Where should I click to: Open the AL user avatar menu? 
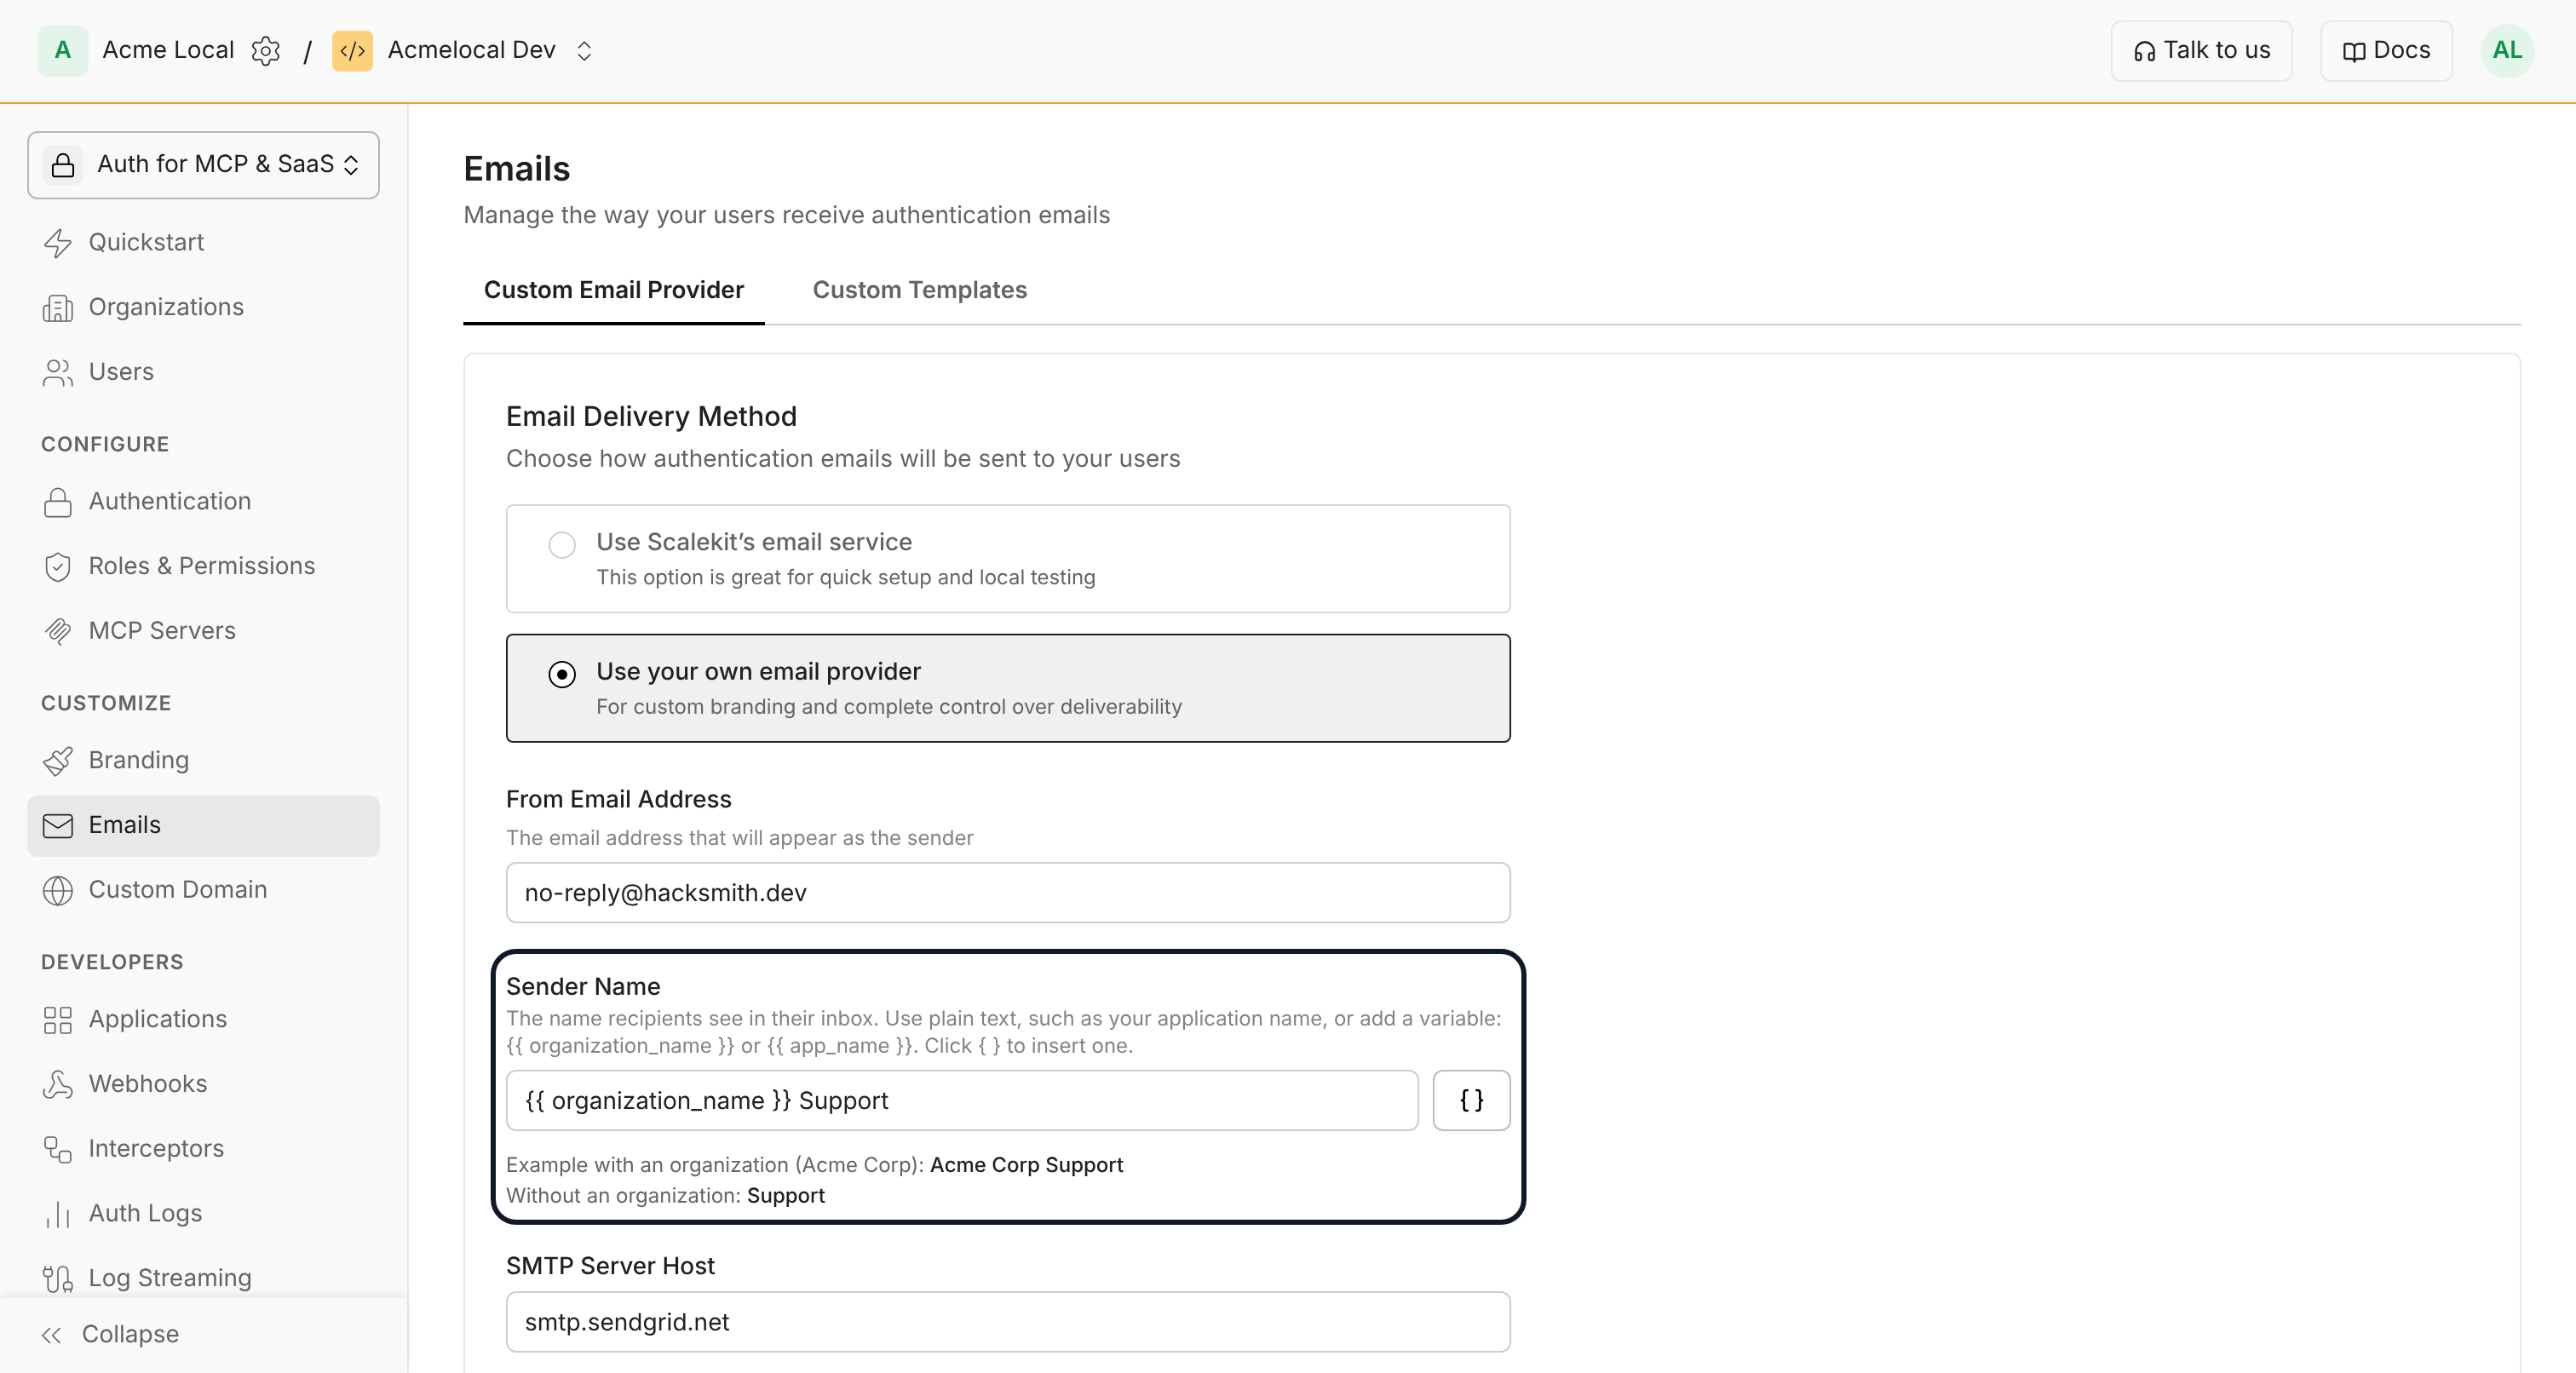2507,50
